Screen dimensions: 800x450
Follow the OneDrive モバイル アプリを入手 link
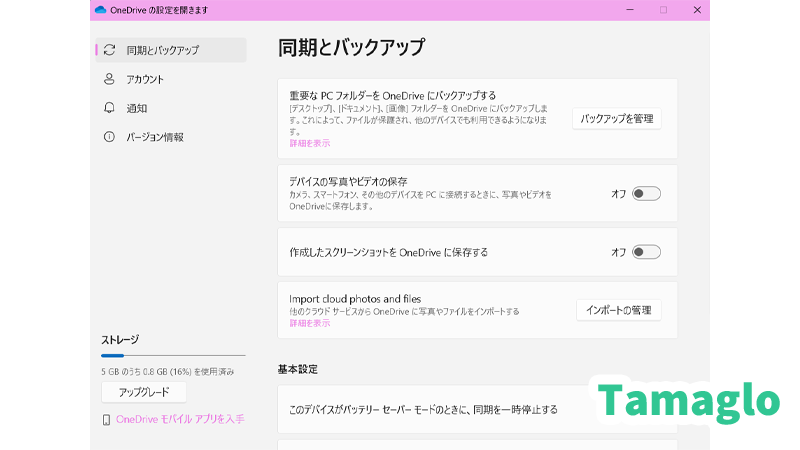pyautogui.click(x=180, y=420)
